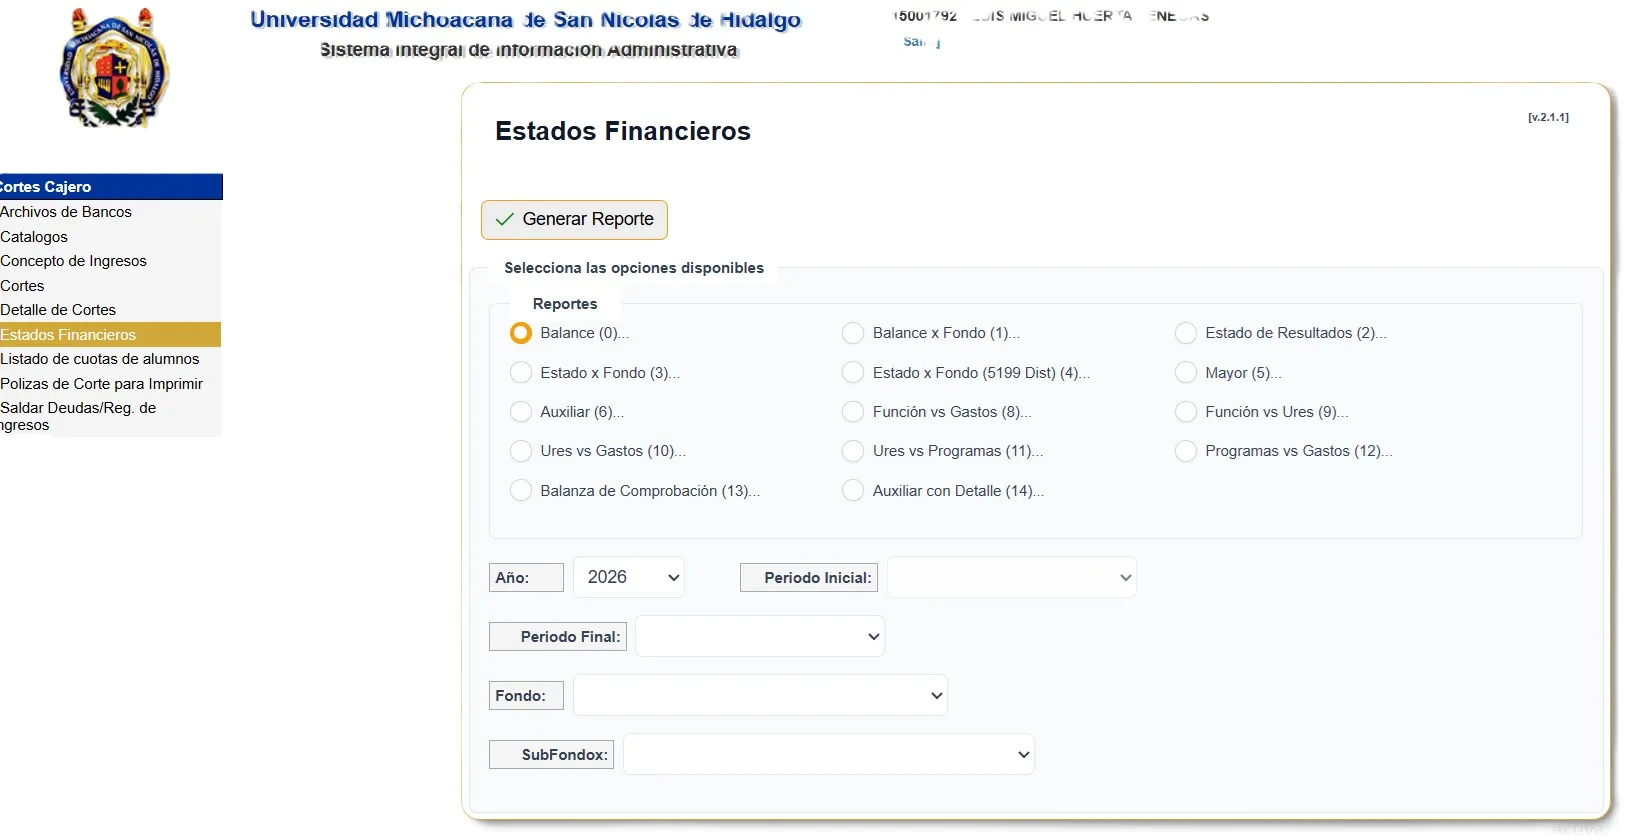Screen dimensions: 1633x840
Task: Choose Balance x Fondo (1) radio button
Action: coord(853,333)
